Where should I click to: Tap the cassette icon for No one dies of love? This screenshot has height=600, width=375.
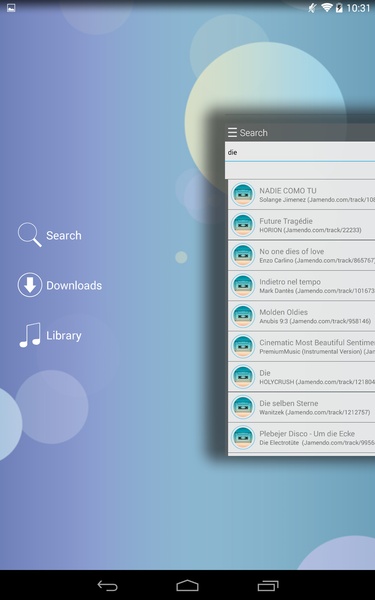(243, 255)
